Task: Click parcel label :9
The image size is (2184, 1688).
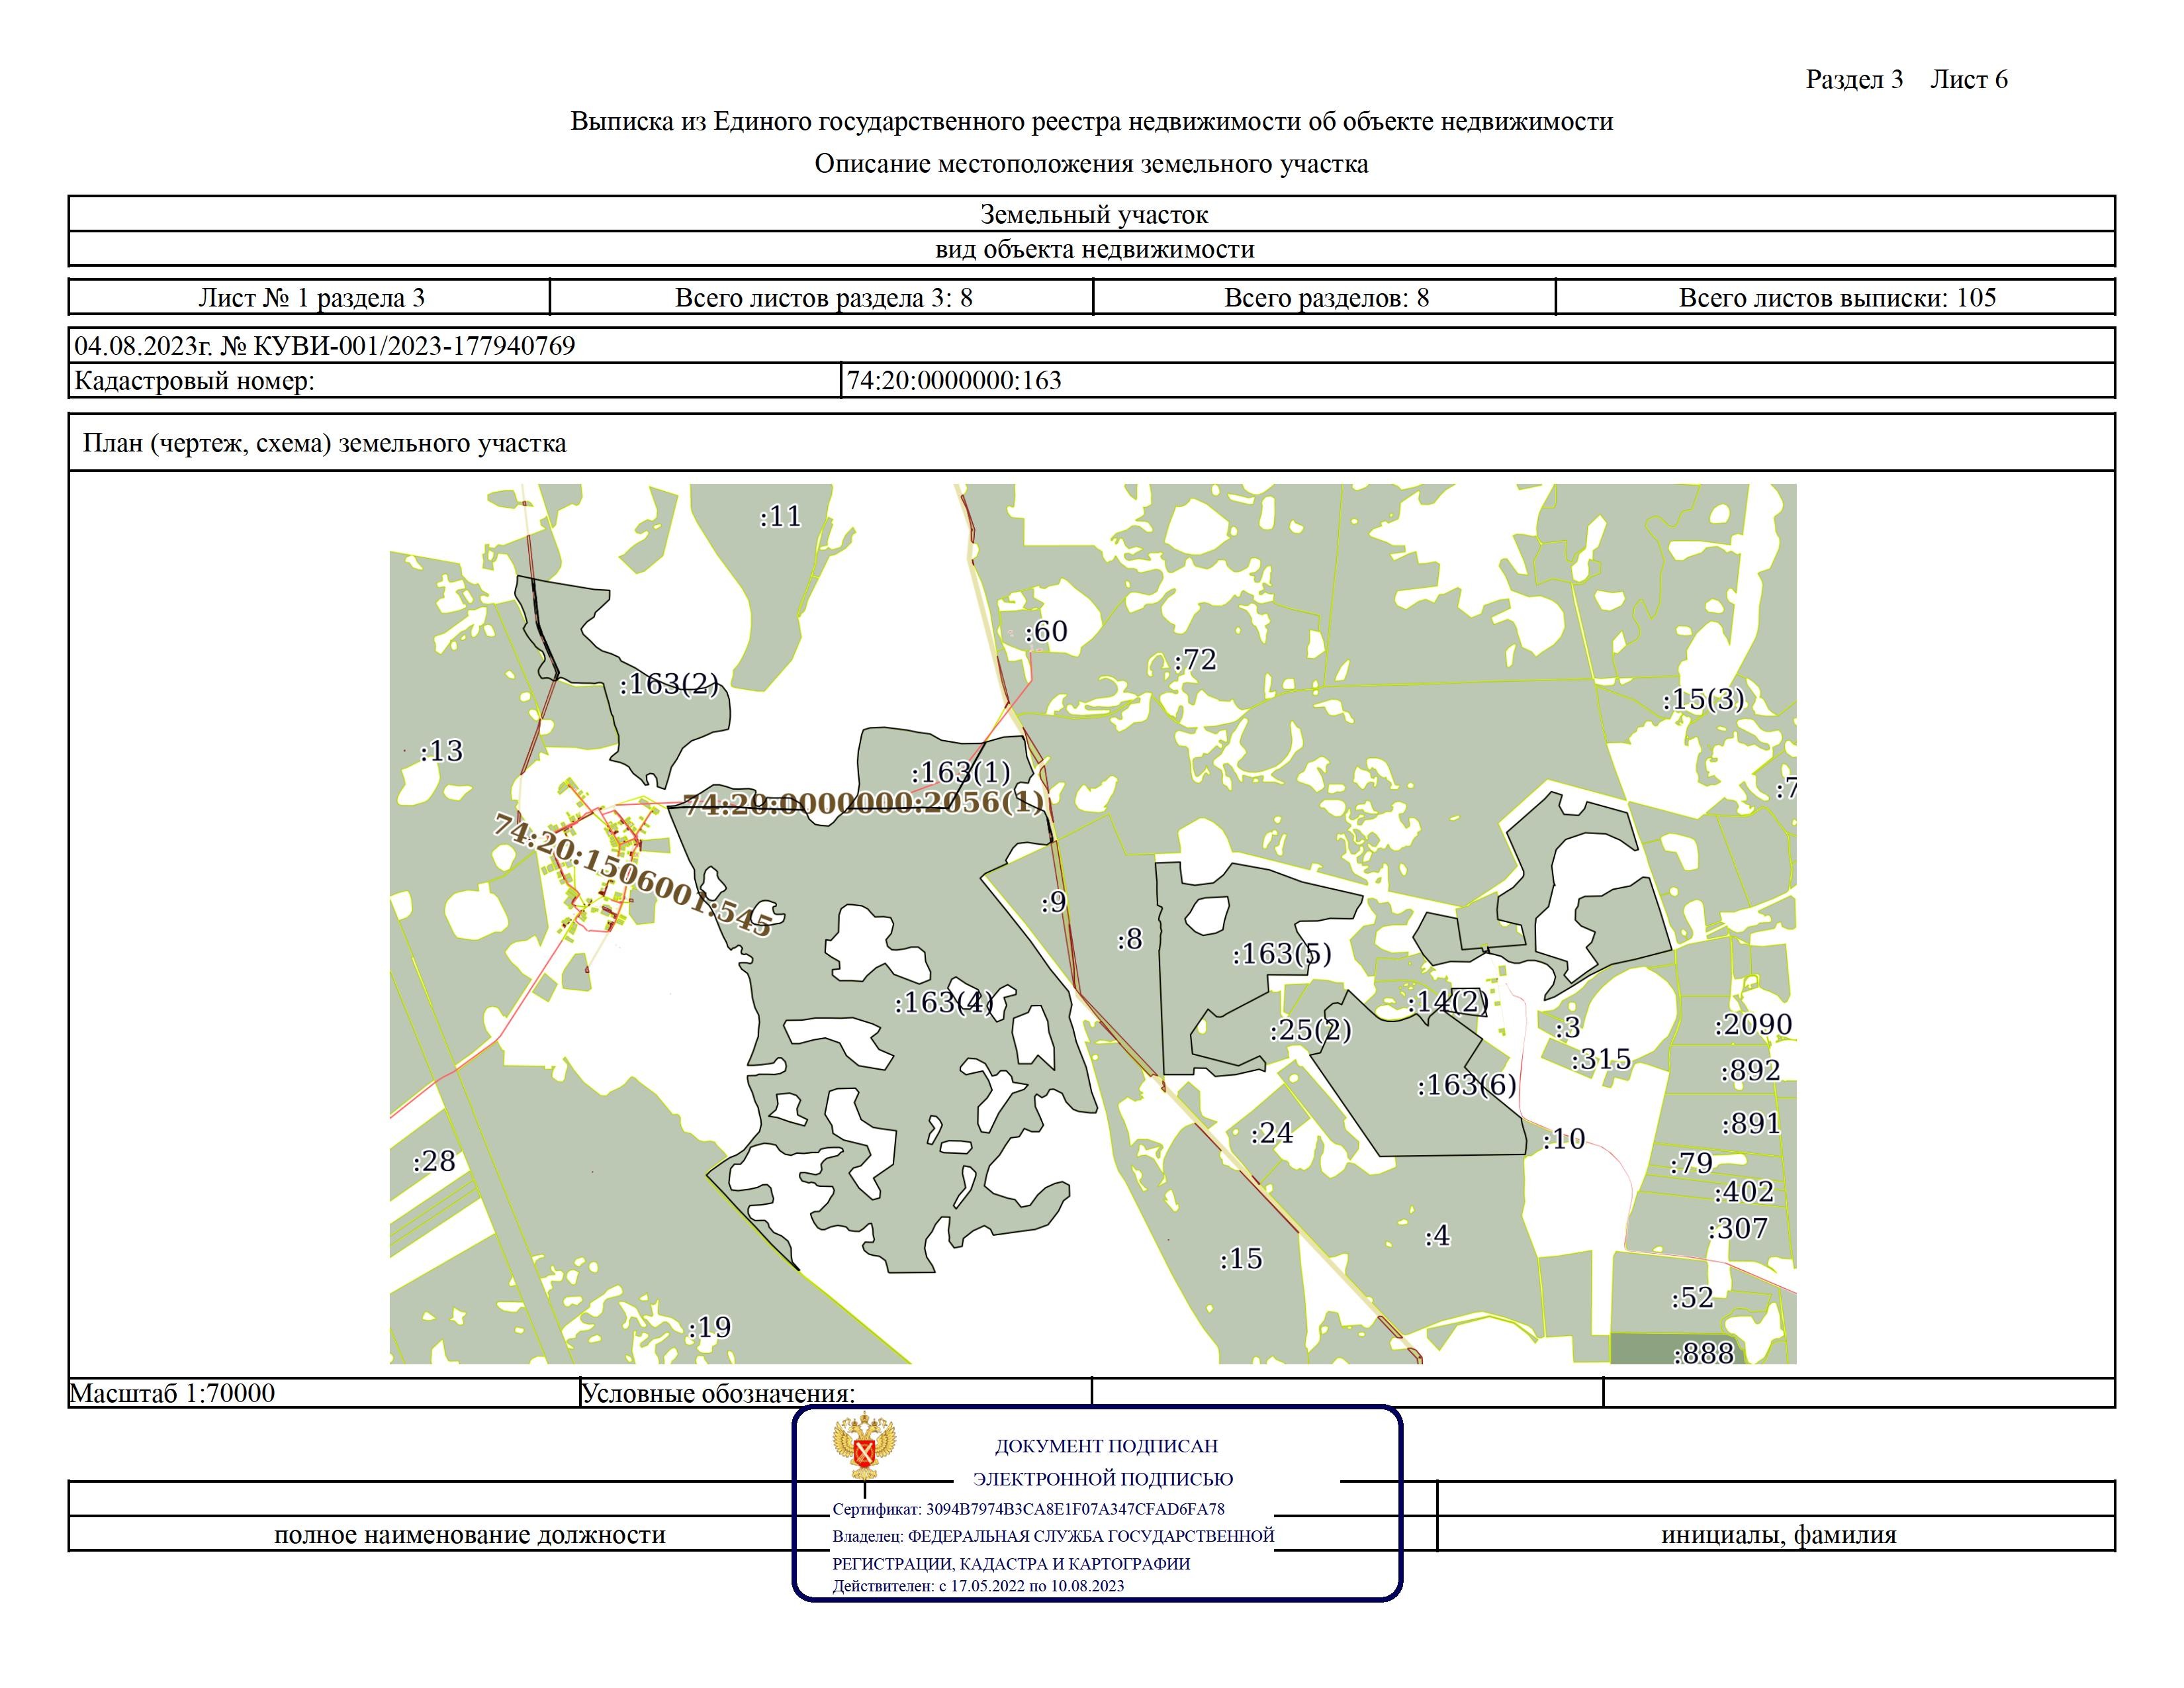Action: 1054,902
